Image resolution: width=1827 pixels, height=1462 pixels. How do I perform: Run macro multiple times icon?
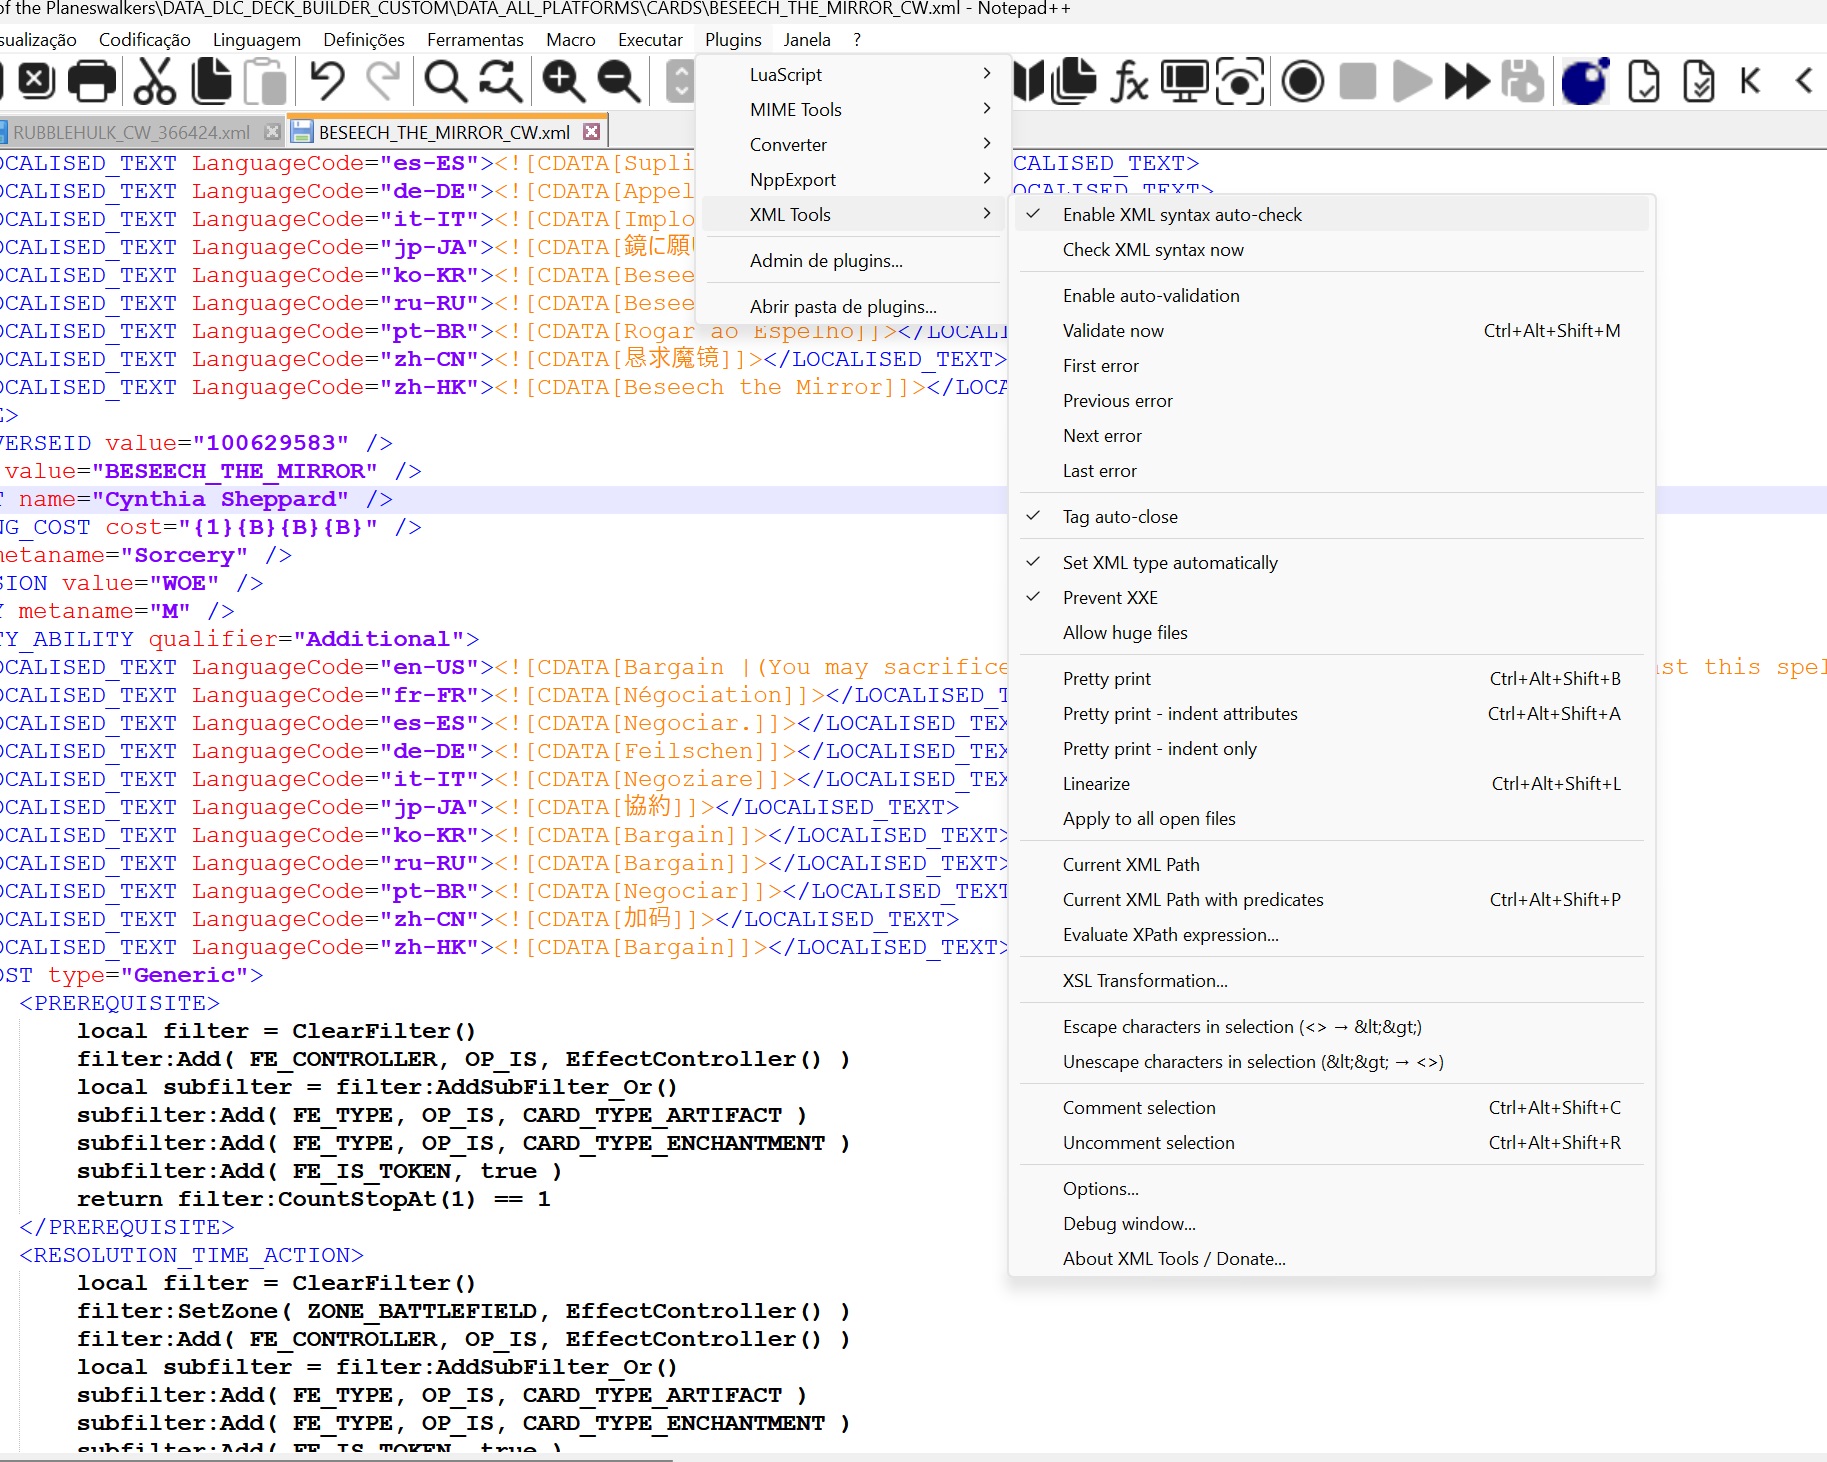click(1466, 82)
